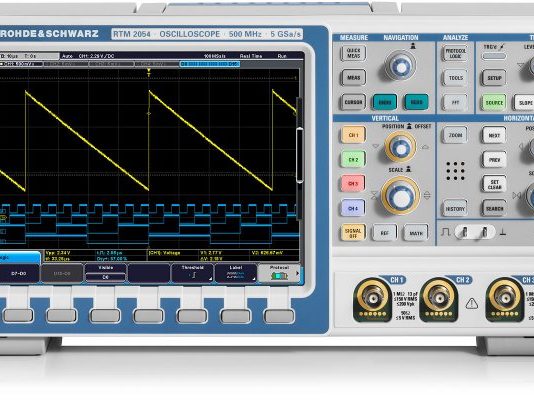Click the green trigger SOURCE button
This screenshot has height=400, width=534.
click(x=494, y=102)
